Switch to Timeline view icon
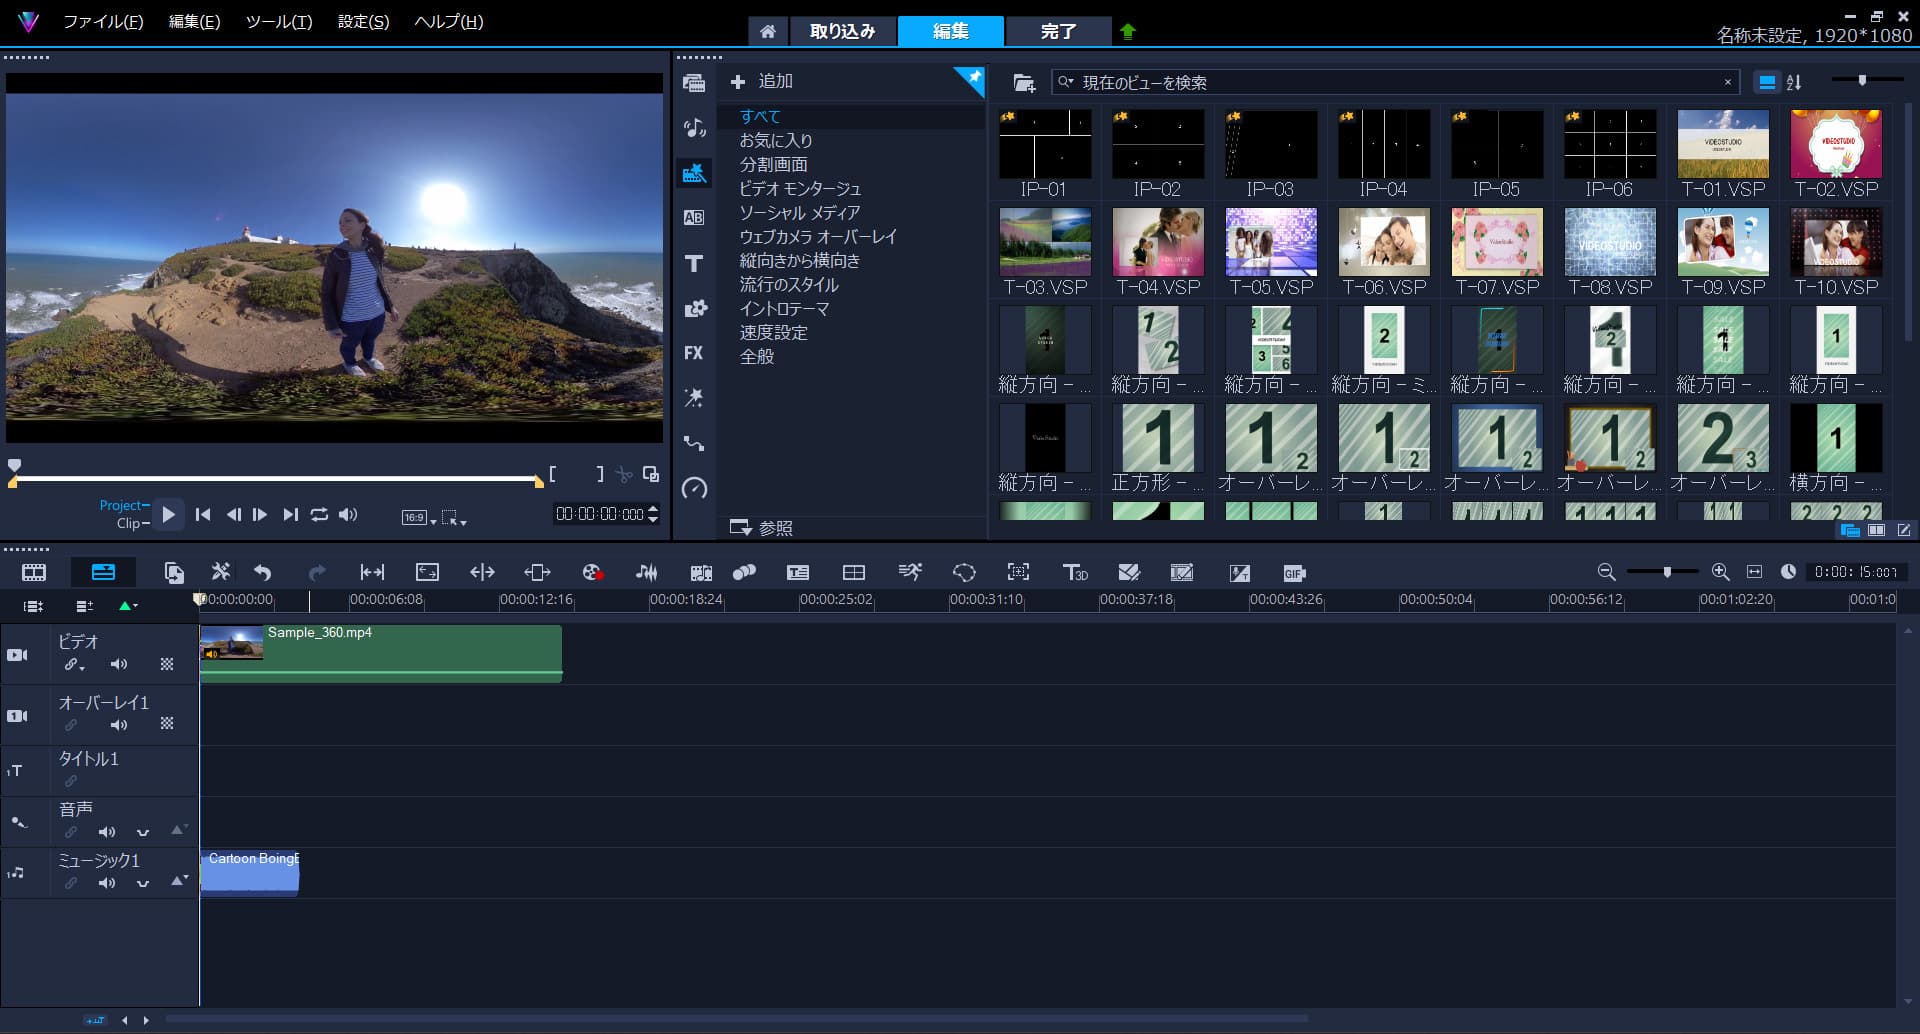The width and height of the screenshot is (1920, 1034). click(x=103, y=572)
